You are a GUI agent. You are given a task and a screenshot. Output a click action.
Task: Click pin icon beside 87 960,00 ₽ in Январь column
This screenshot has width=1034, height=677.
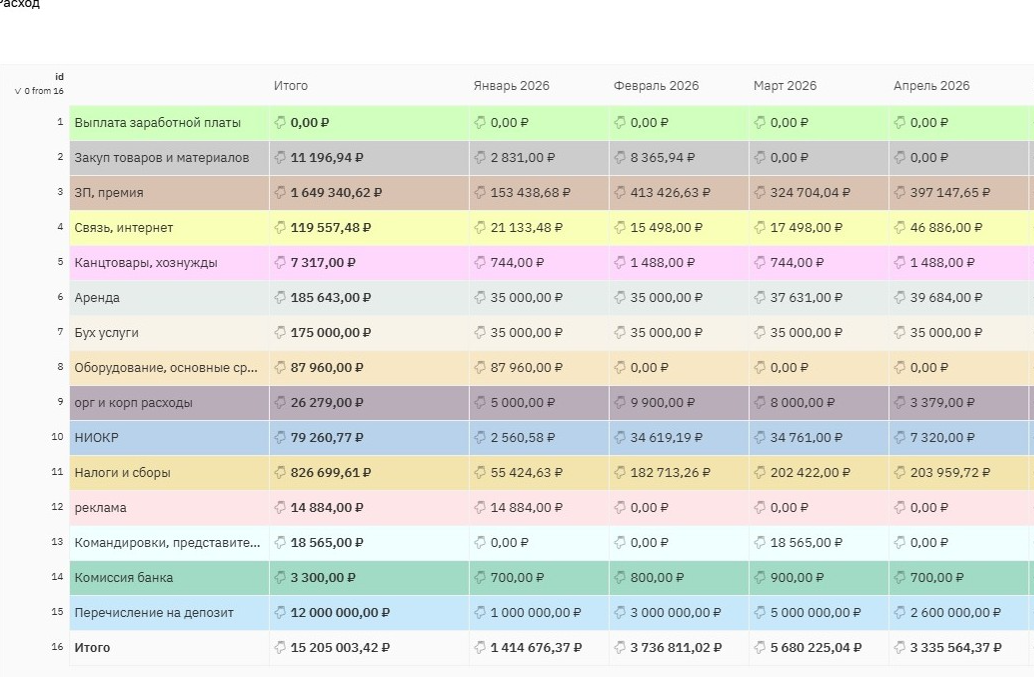pyautogui.click(x=479, y=368)
